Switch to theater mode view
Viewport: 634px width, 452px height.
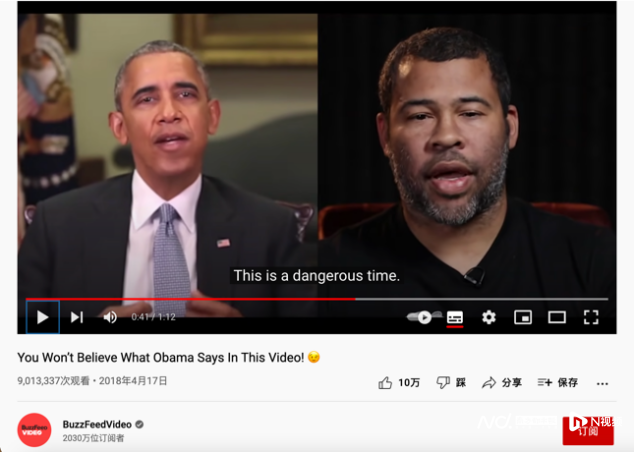click(557, 317)
